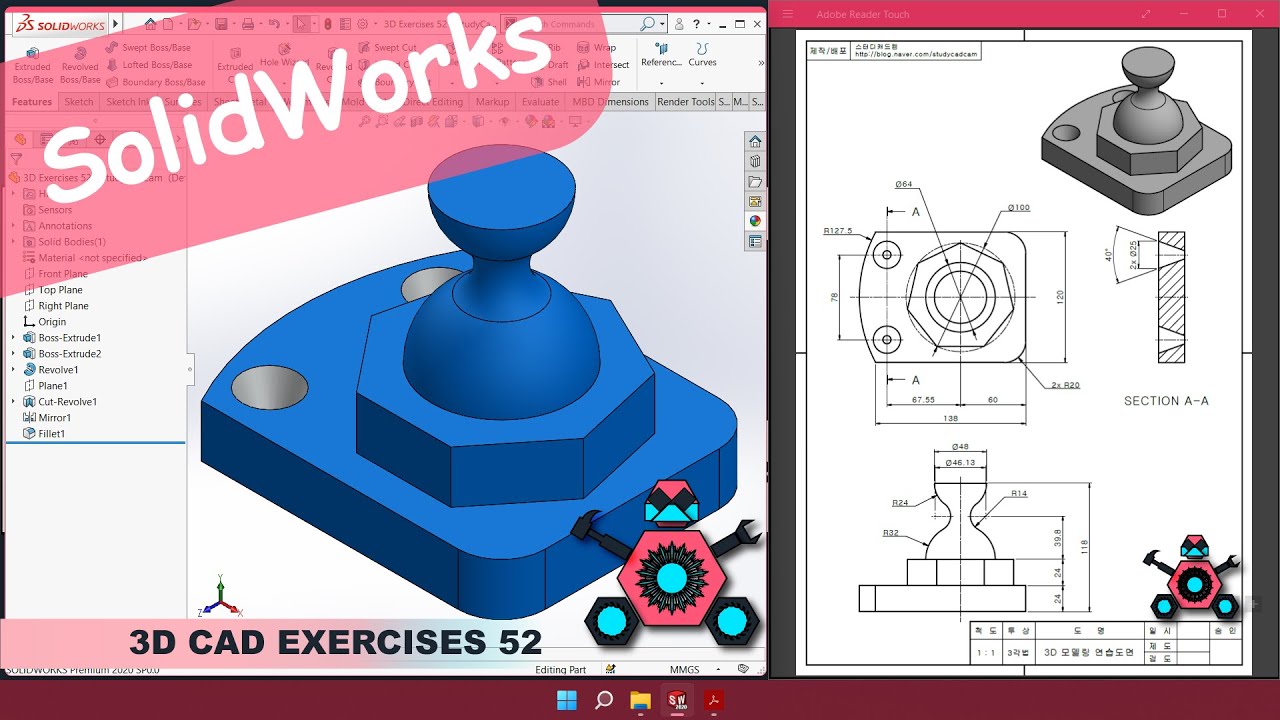This screenshot has height=720, width=1280.
Task: Open the Help question mark menu
Action: coord(696,24)
